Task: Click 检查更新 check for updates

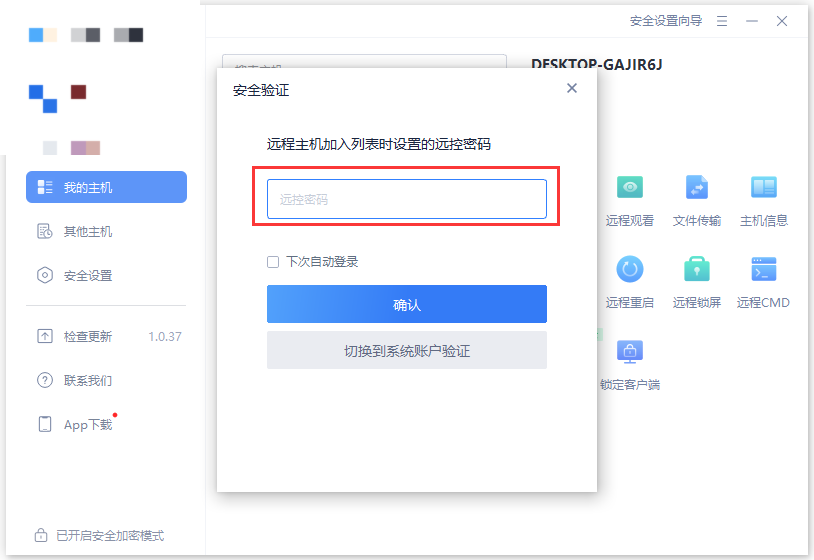Action: [88, 336]
